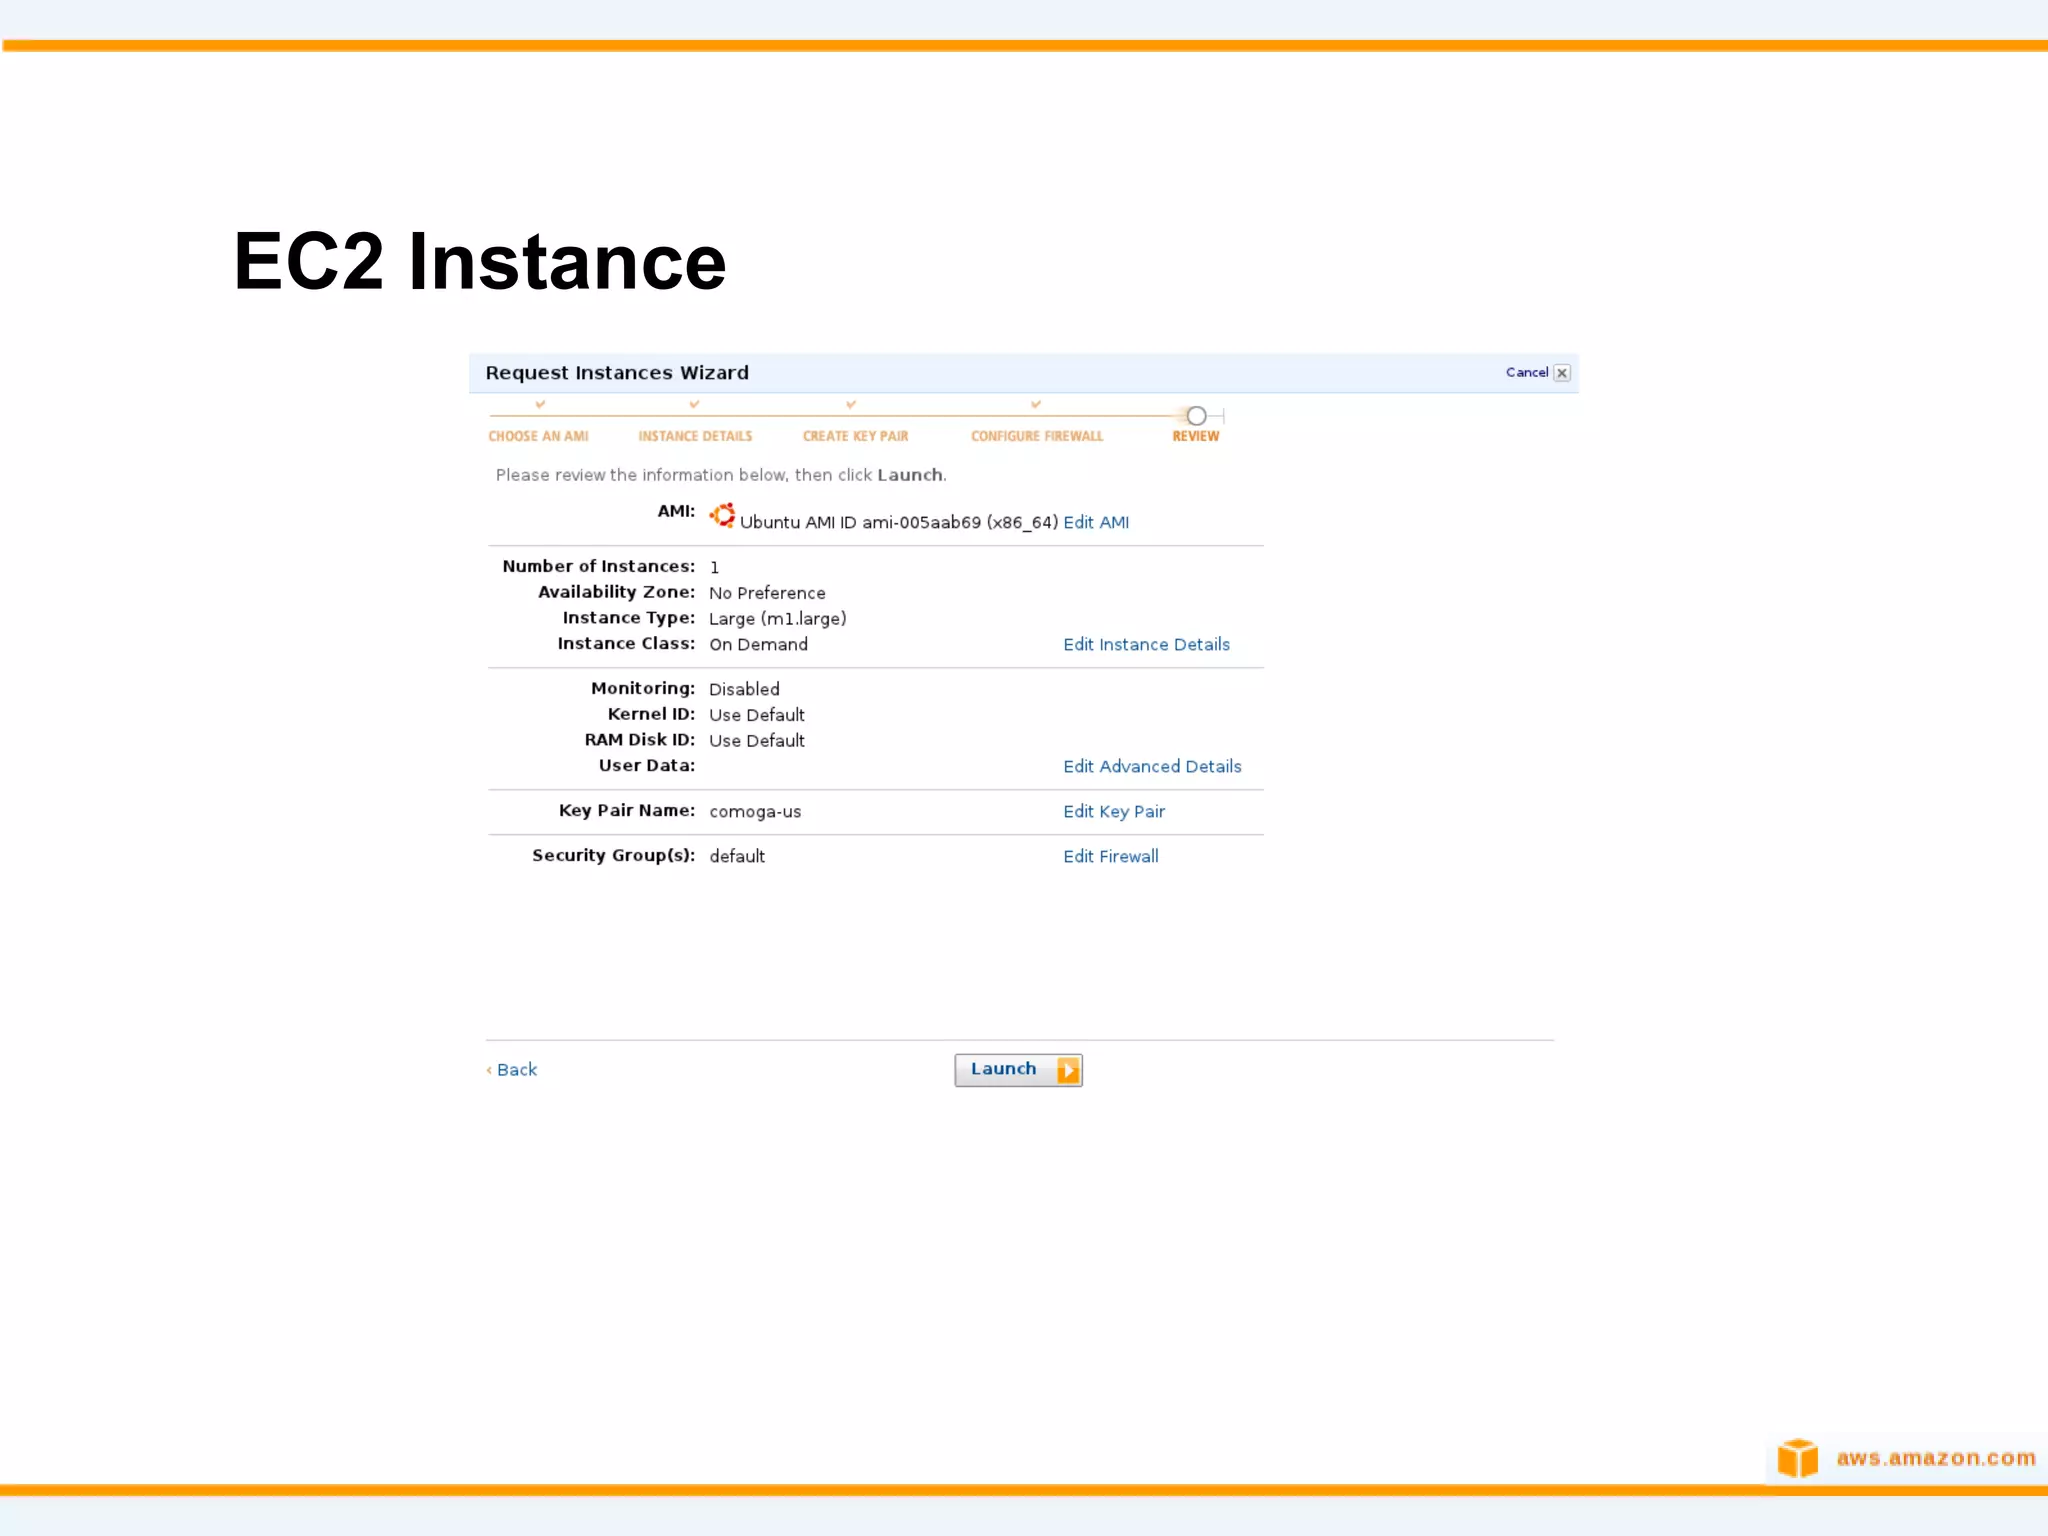Go to Configure Firewall step
Screen dimensions: 2048x1536
(1037, 436)
